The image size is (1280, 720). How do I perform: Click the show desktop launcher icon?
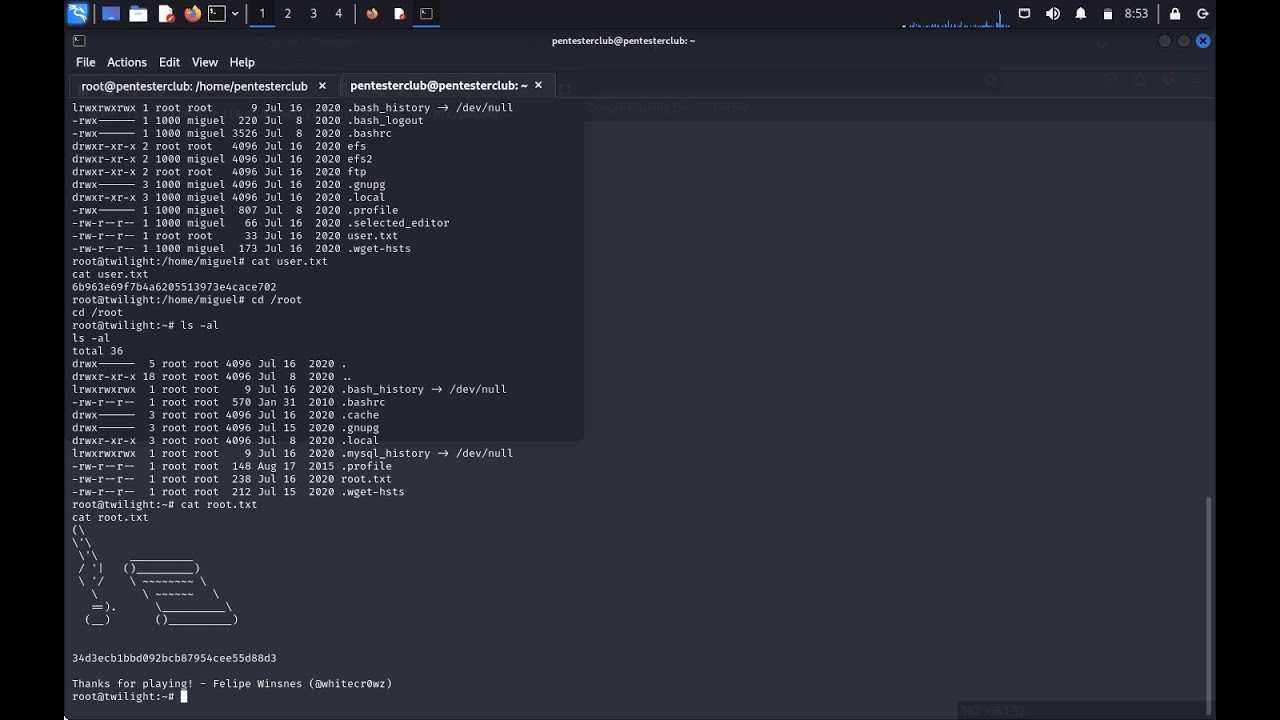[x=111, y=14]
